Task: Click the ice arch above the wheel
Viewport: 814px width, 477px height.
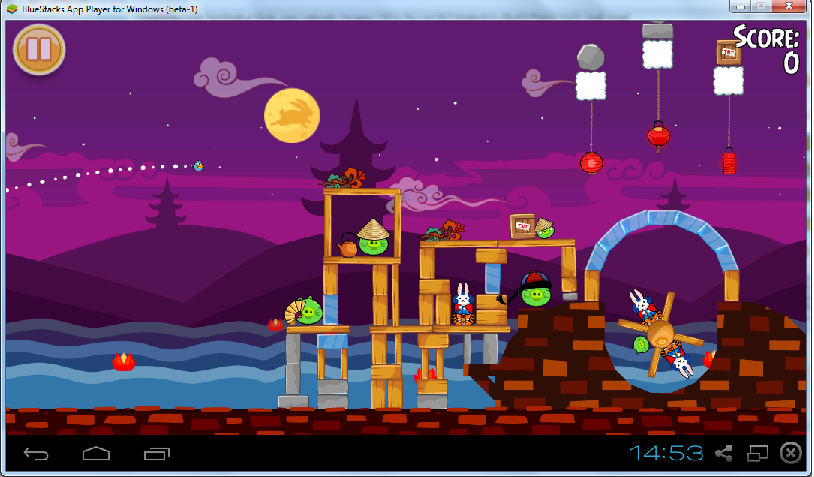Action: pyautogui.click(x=662, y=238)
